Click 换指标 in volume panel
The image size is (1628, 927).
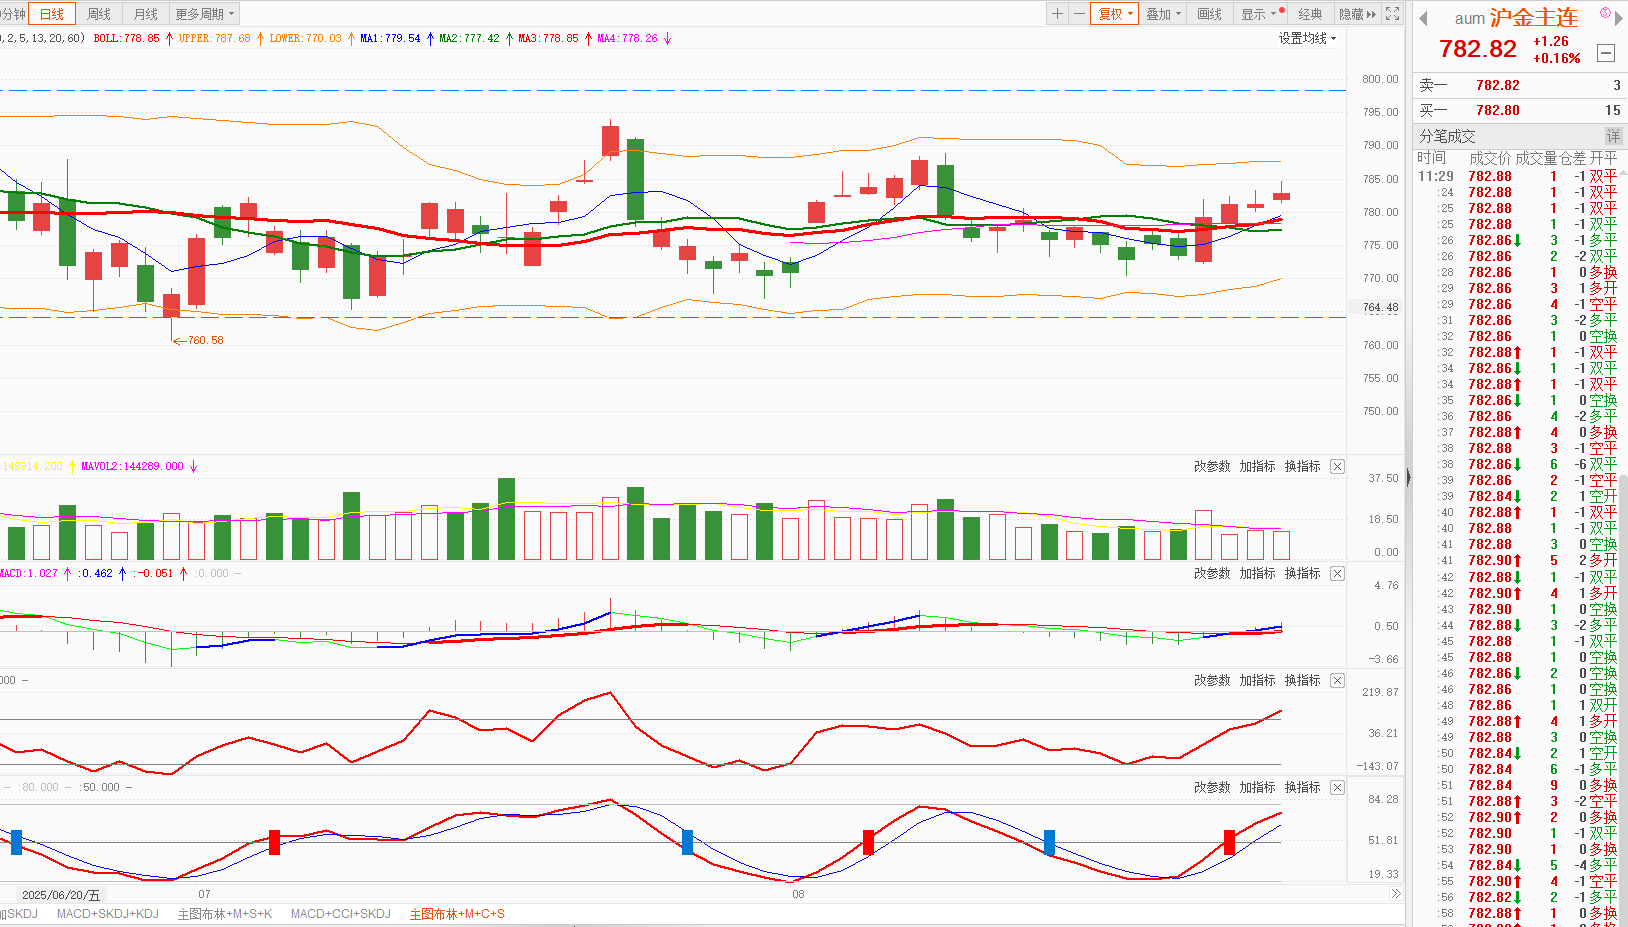[1303, 466]
